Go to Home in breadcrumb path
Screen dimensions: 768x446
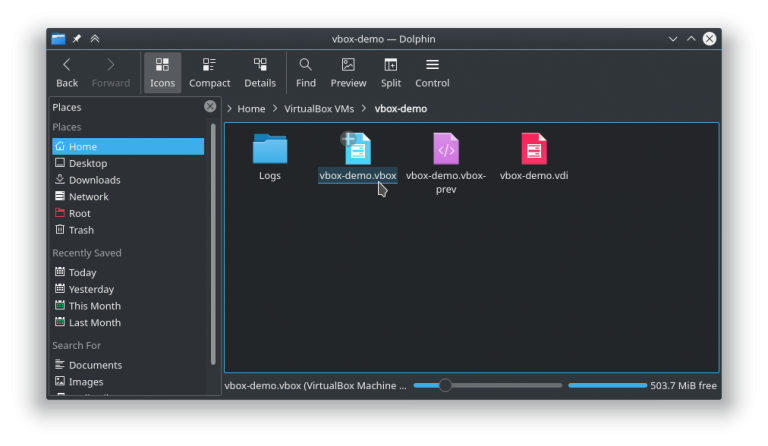click(x=251, y=109)
